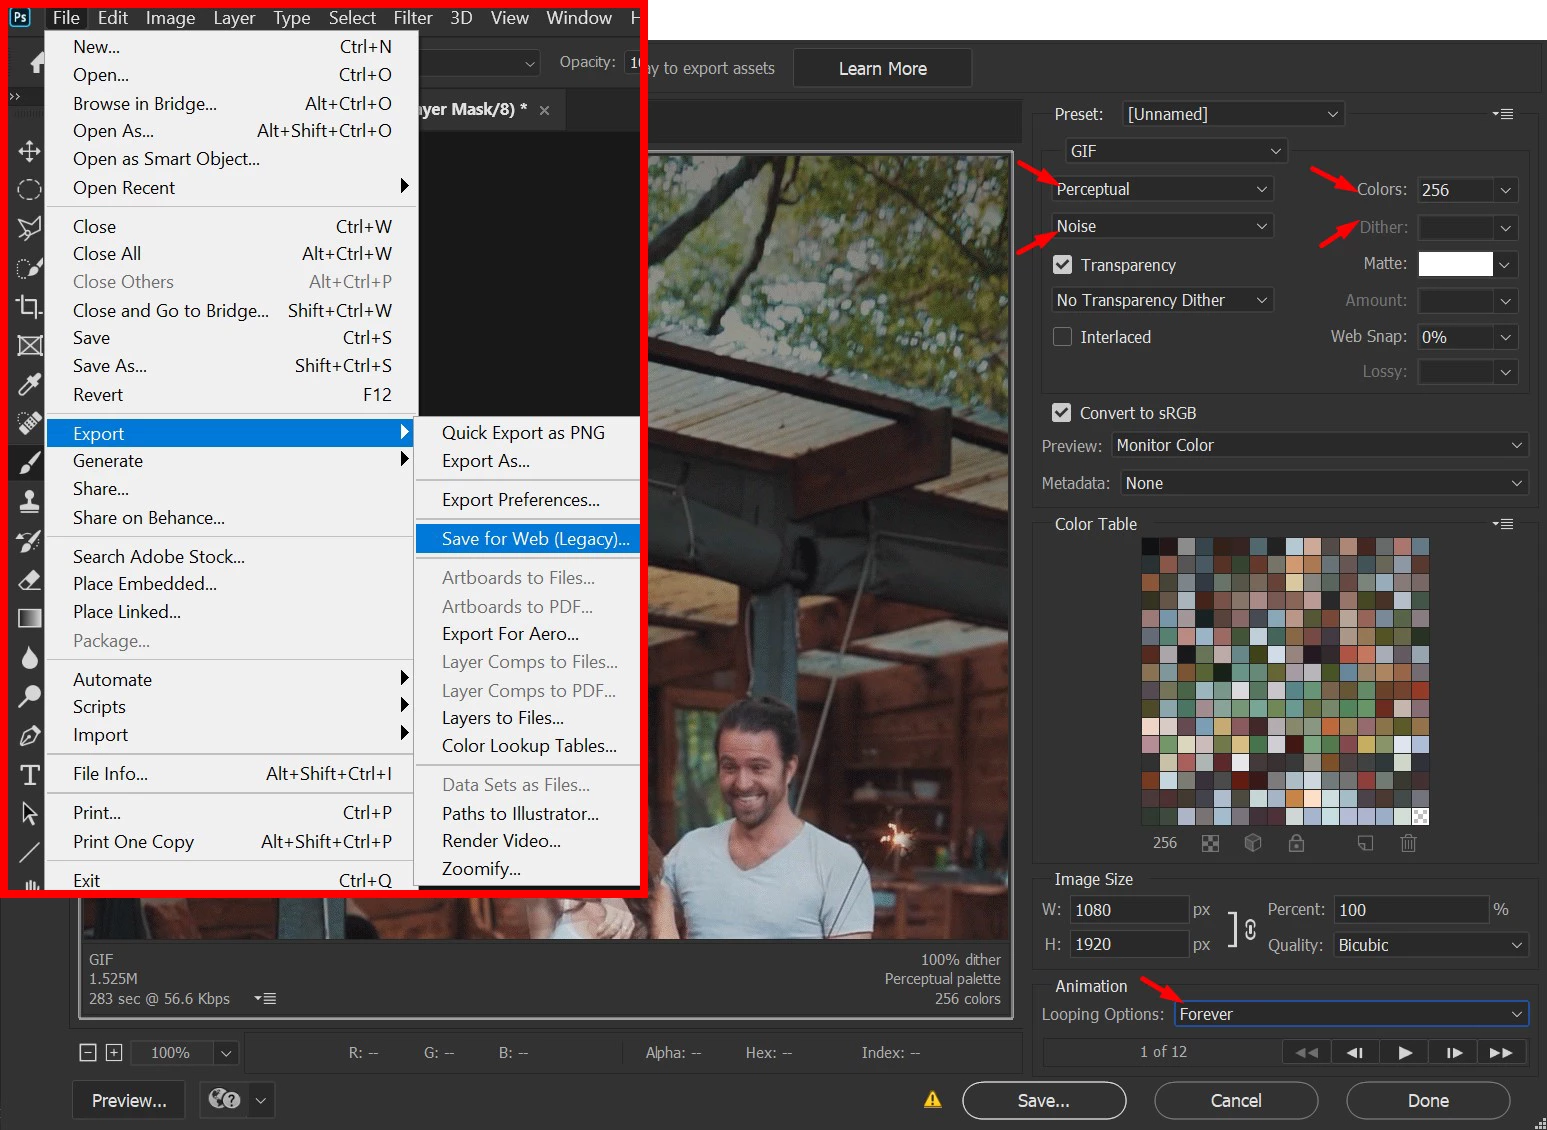Toggle the Transparency checkbox
This screenshot has width=1547, height=1130.
[x=1063, y=265]
